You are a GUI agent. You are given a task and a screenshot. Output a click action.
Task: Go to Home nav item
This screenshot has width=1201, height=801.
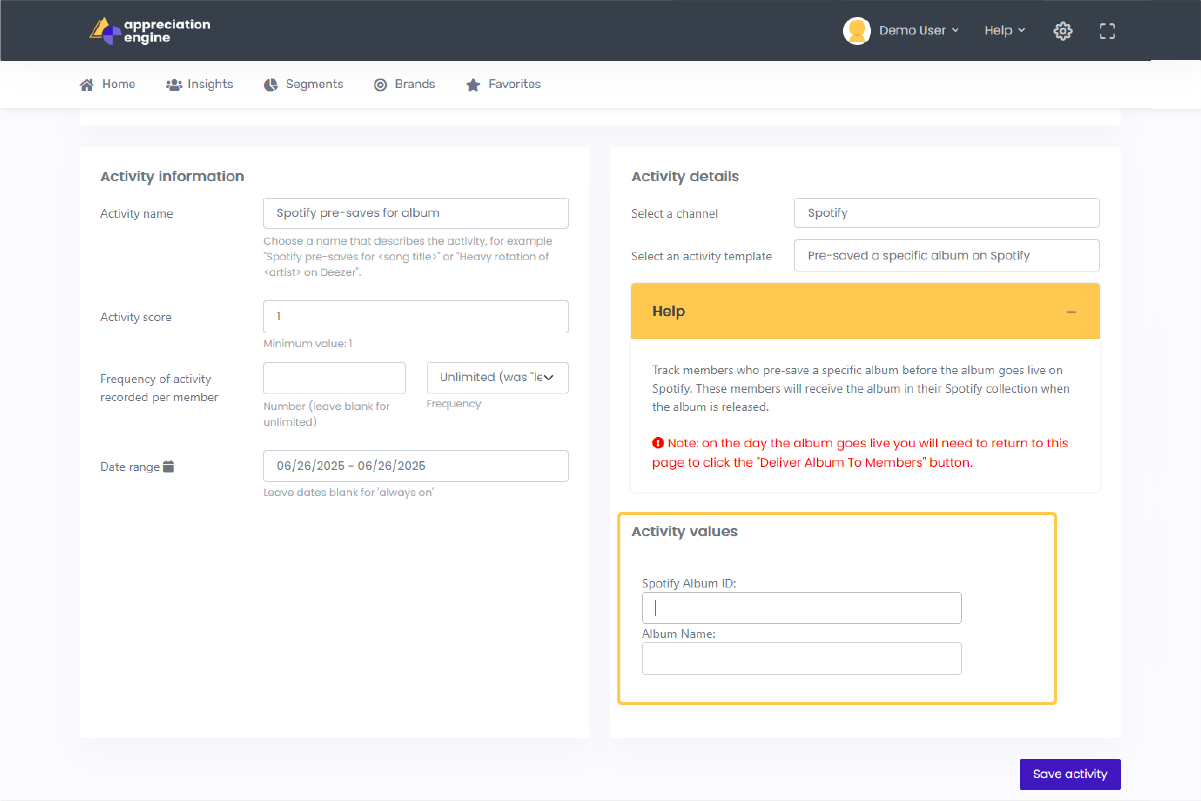pos(108,85)
